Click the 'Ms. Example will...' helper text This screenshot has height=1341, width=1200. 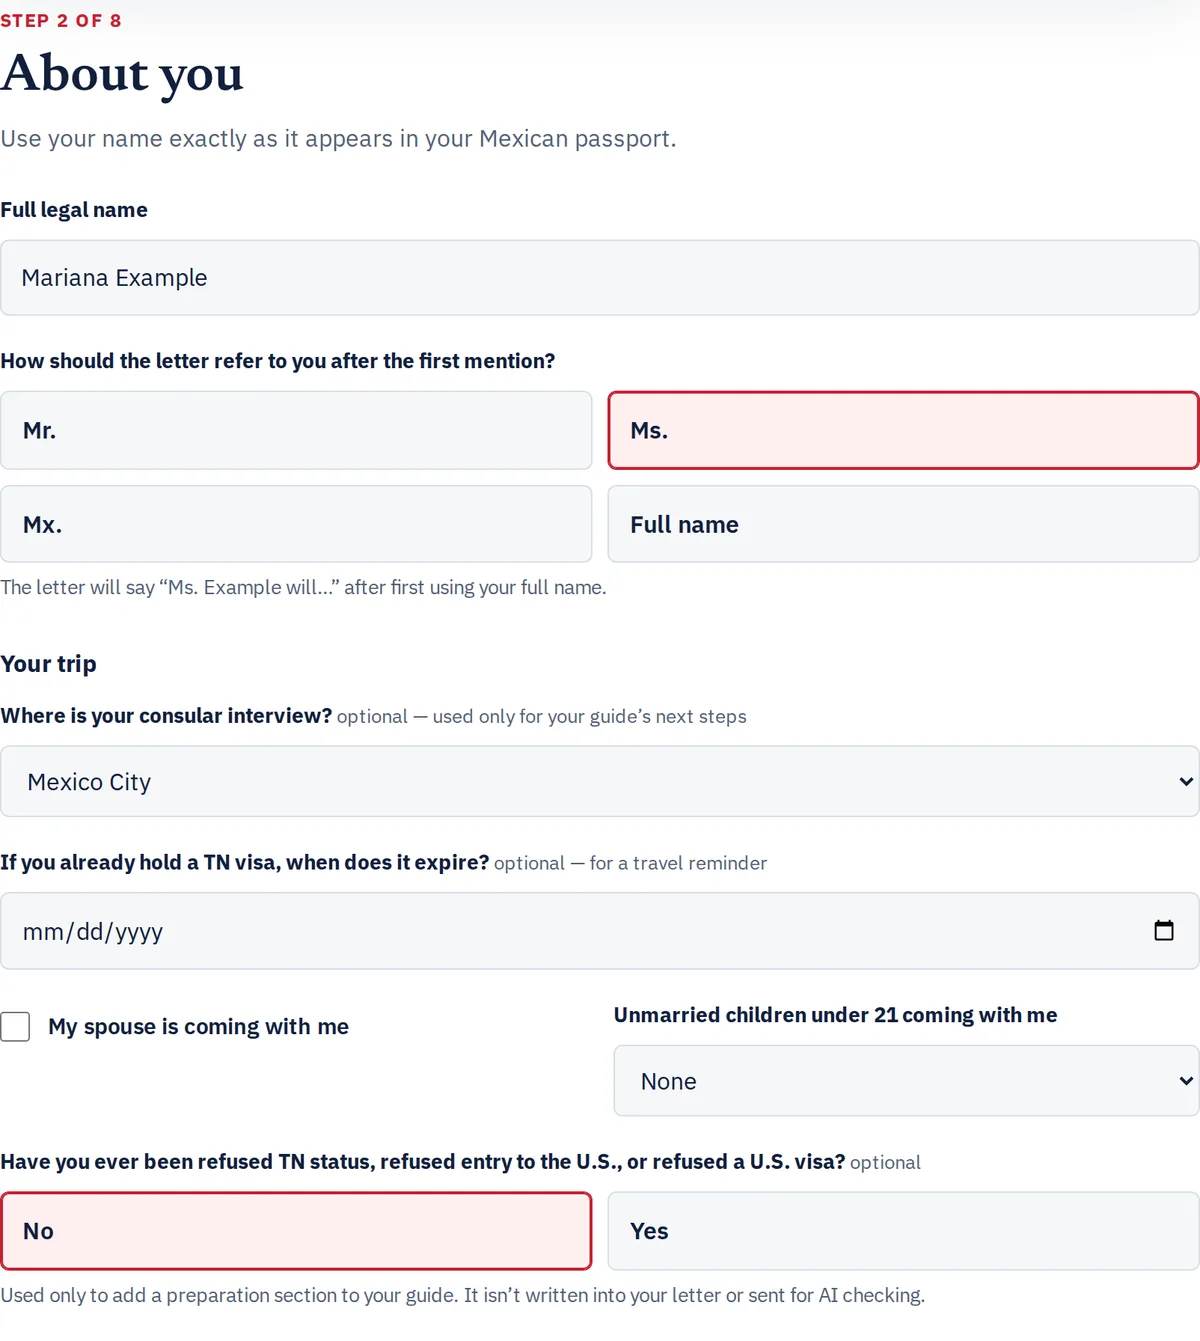[x=303, y=588]
